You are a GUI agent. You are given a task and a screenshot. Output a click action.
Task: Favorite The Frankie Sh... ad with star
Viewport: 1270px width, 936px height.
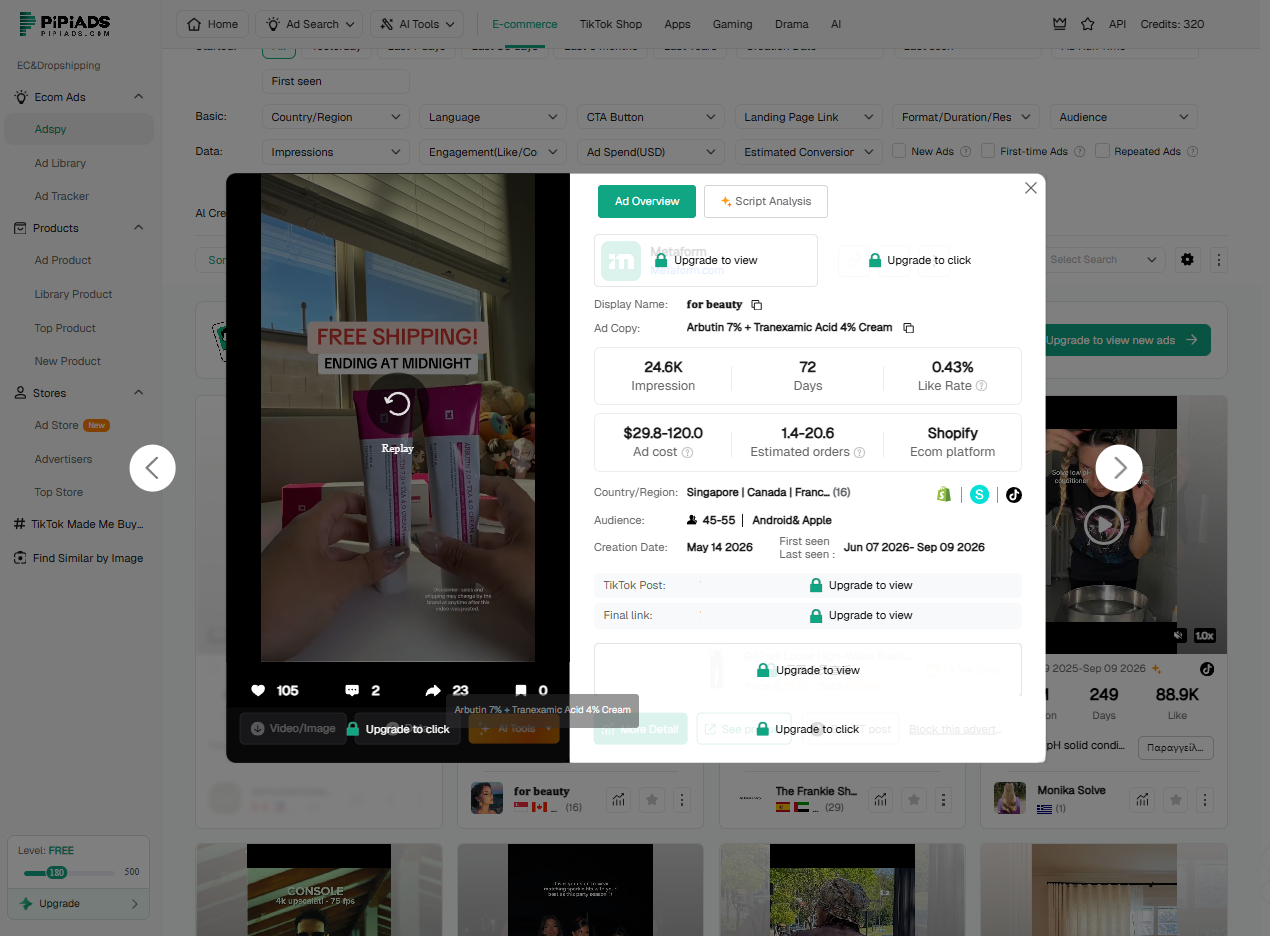point(913,799)
